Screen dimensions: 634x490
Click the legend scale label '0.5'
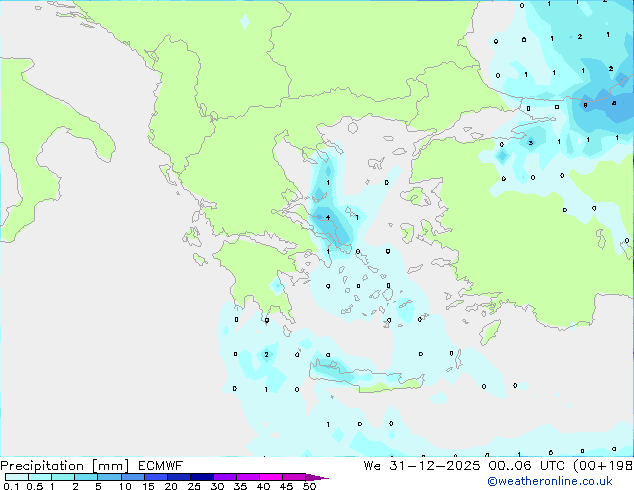click(35, 486)
